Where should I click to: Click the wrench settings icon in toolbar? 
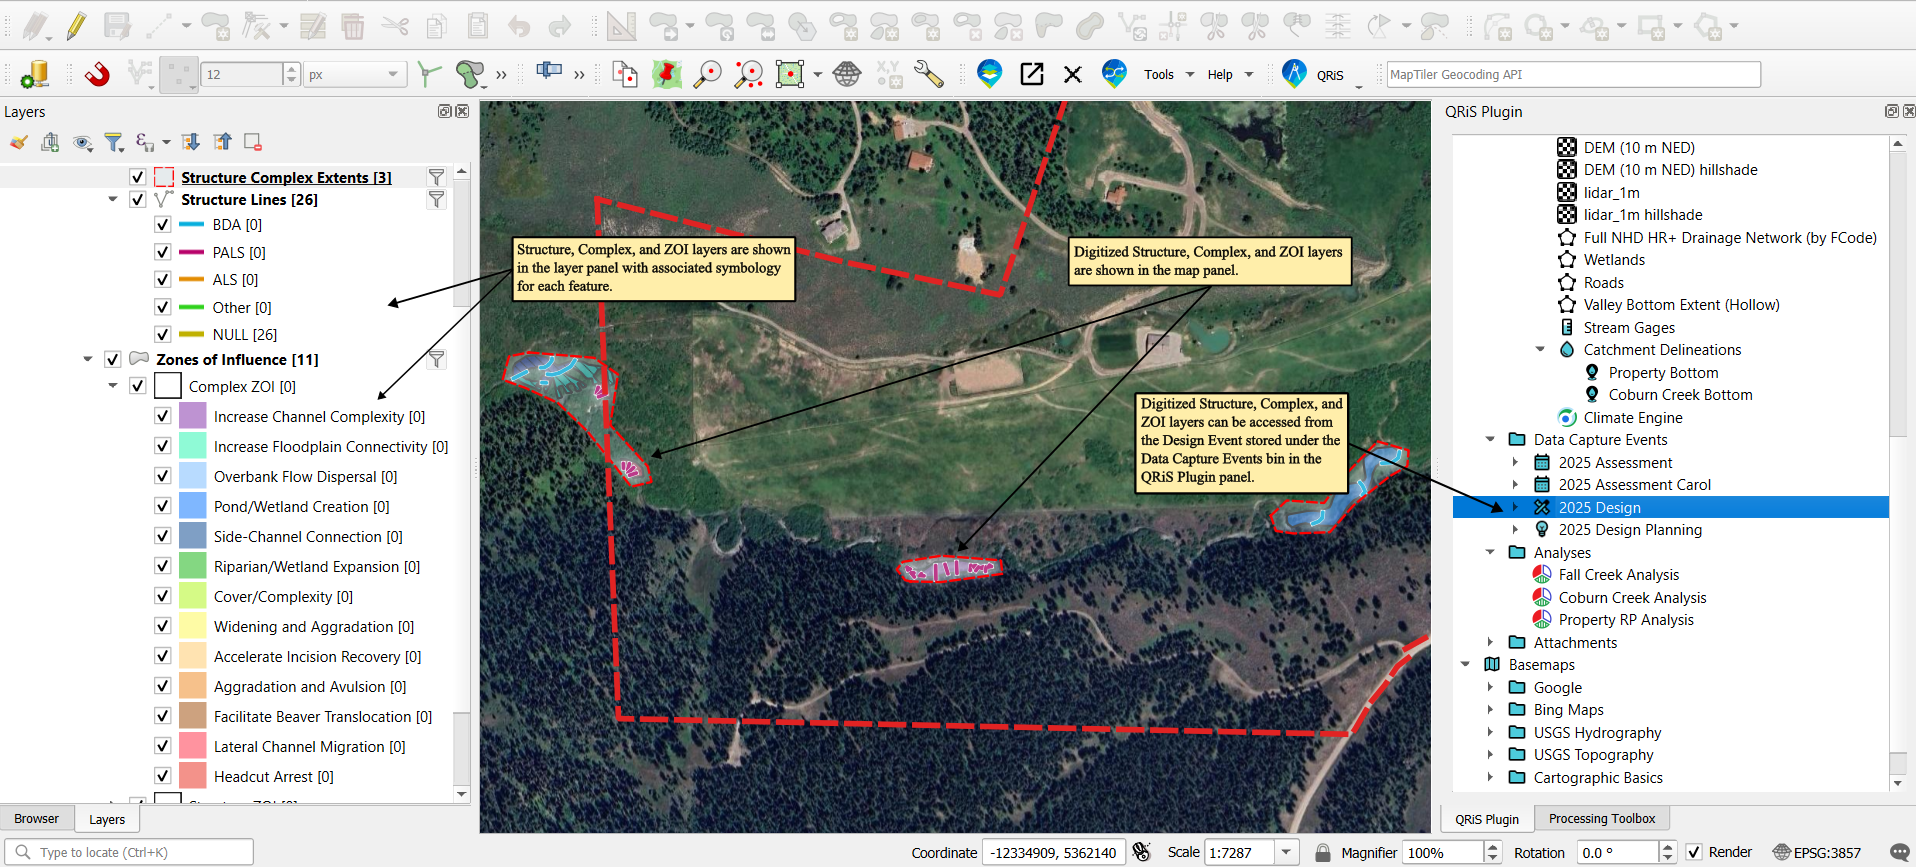tap(928, 74)
